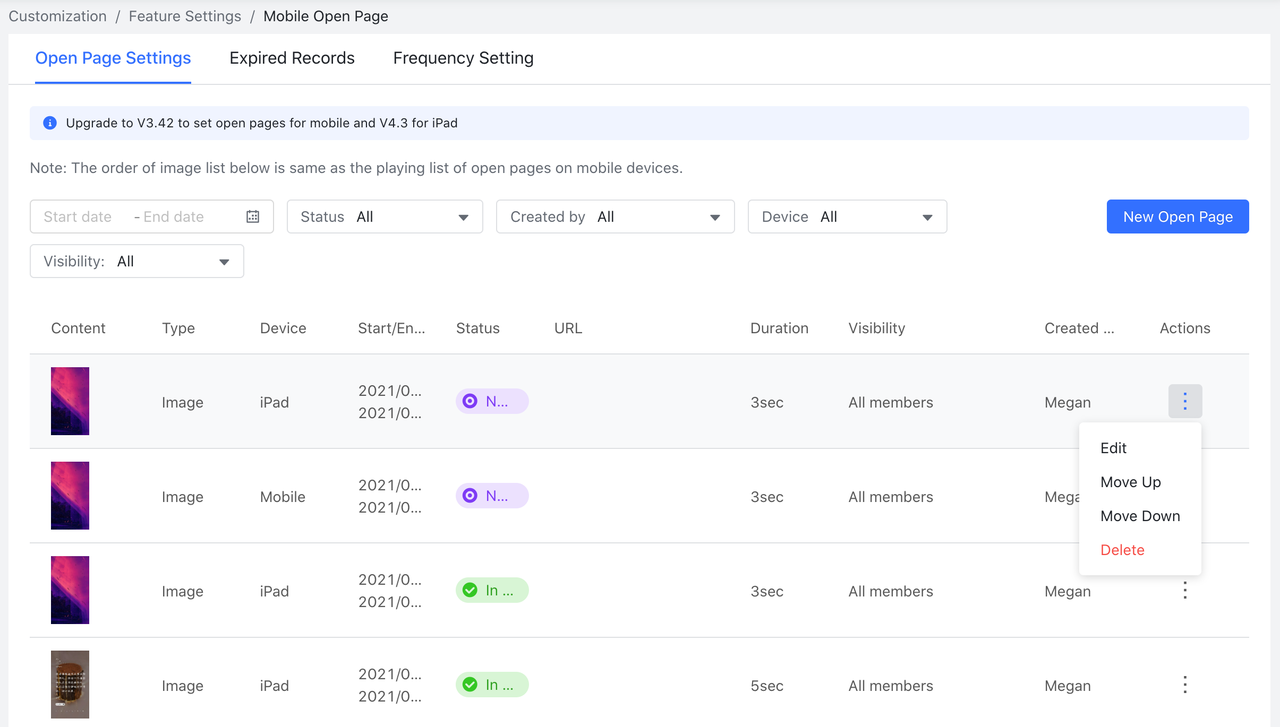Switch to the Expired Records tab
Image resolution: width=1280 pixels, height=727 pixels.
click(x=292, y=58)
